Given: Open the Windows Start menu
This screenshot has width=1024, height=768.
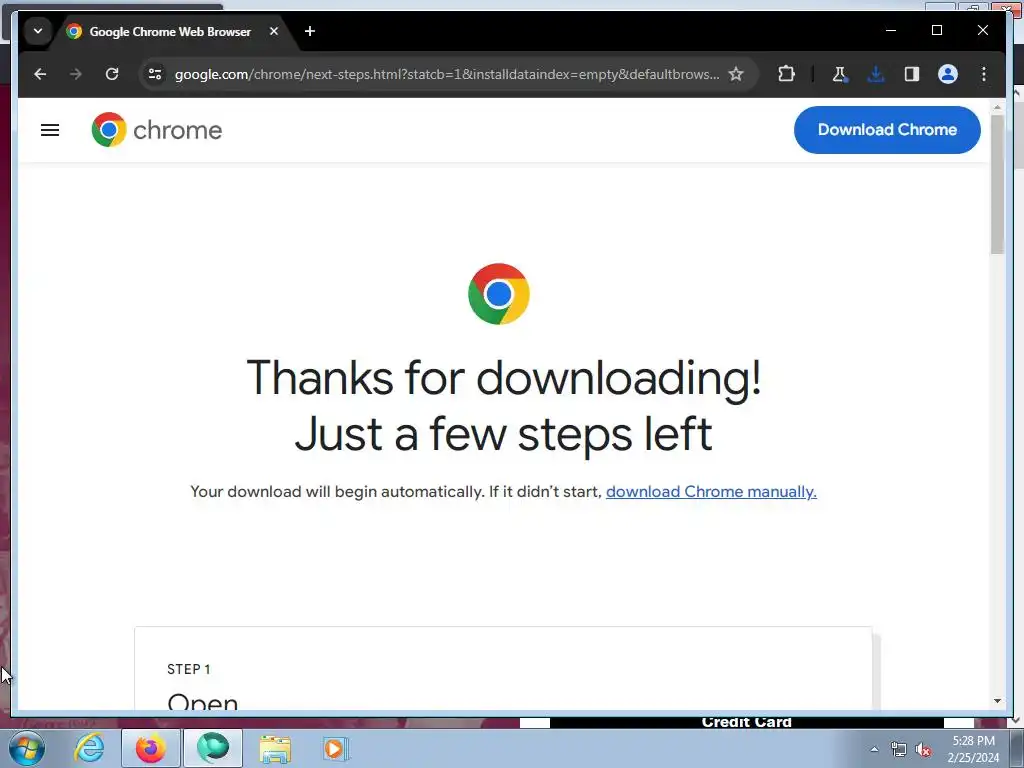Looking at the screenshot, I should pos(26,748).
